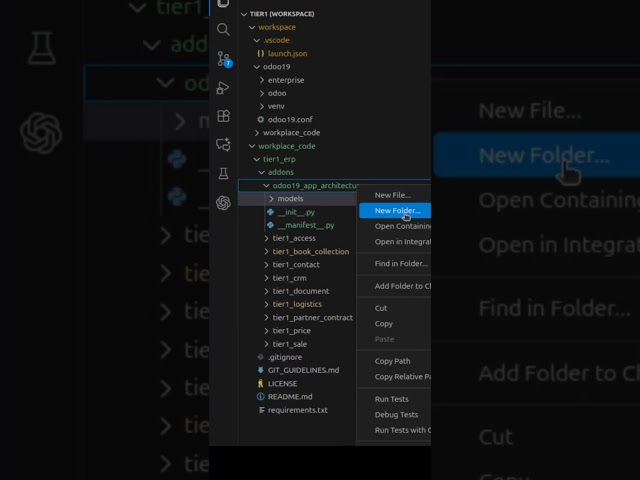This screenshot has width=640, height=480.
Task: Choose Copy Path from the context menu
Action: pos(395,361)
